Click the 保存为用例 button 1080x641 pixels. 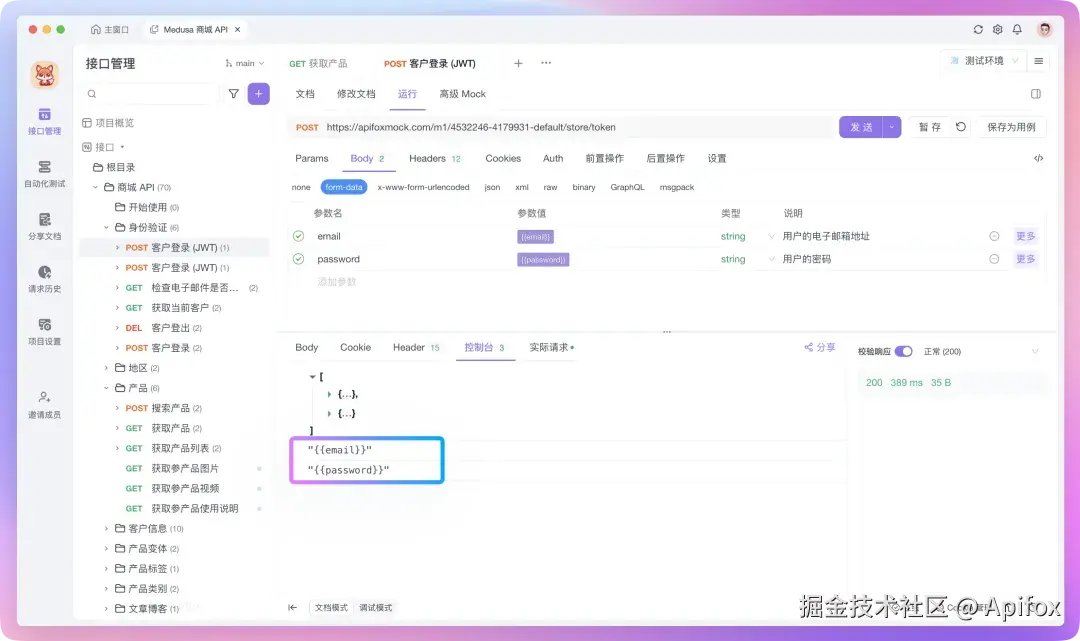(x=1012, y=127)
